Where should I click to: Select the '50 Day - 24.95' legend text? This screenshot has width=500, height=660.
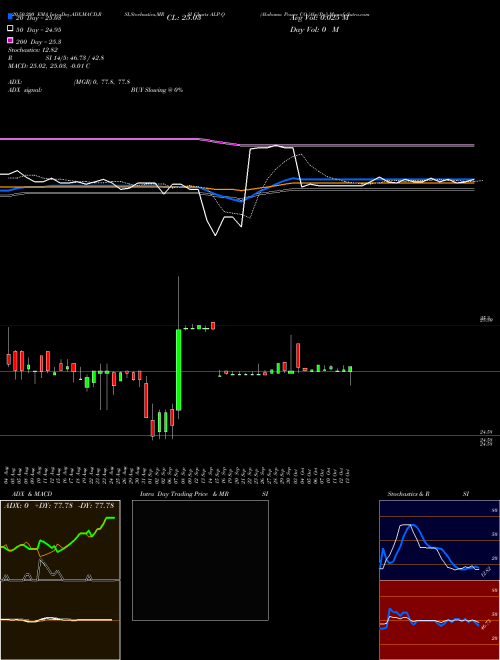tap(39, 30)
